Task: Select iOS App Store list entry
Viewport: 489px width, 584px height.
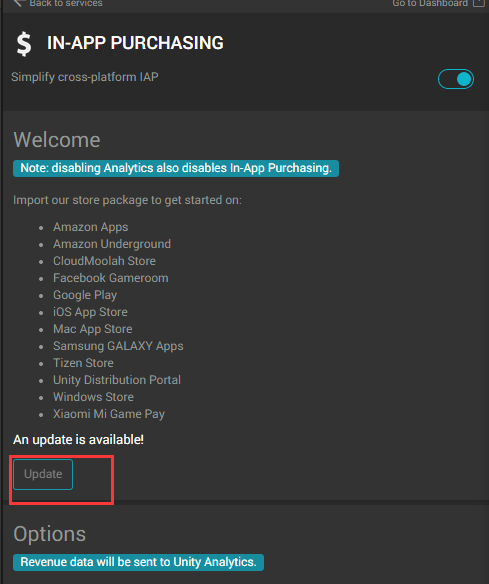Action: coord(90,312)
